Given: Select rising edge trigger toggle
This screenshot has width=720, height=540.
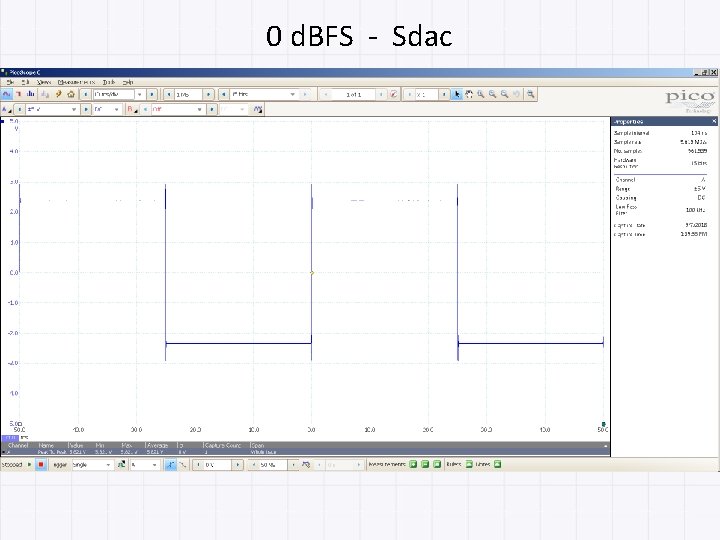Looking at the screenshot, I should (170, 465).
